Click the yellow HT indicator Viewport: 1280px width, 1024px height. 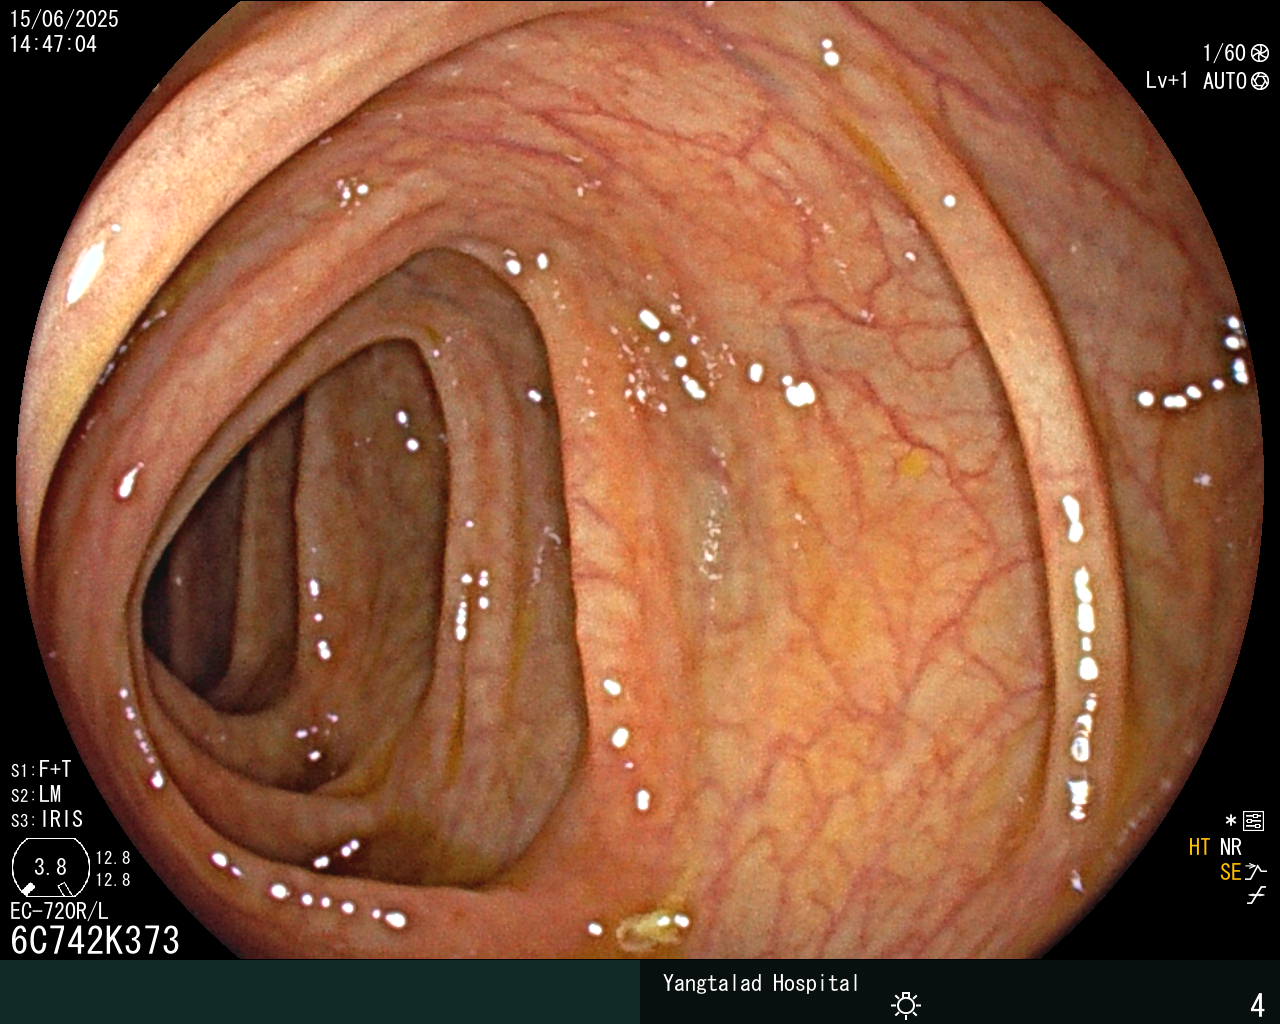click(1199, 847)
